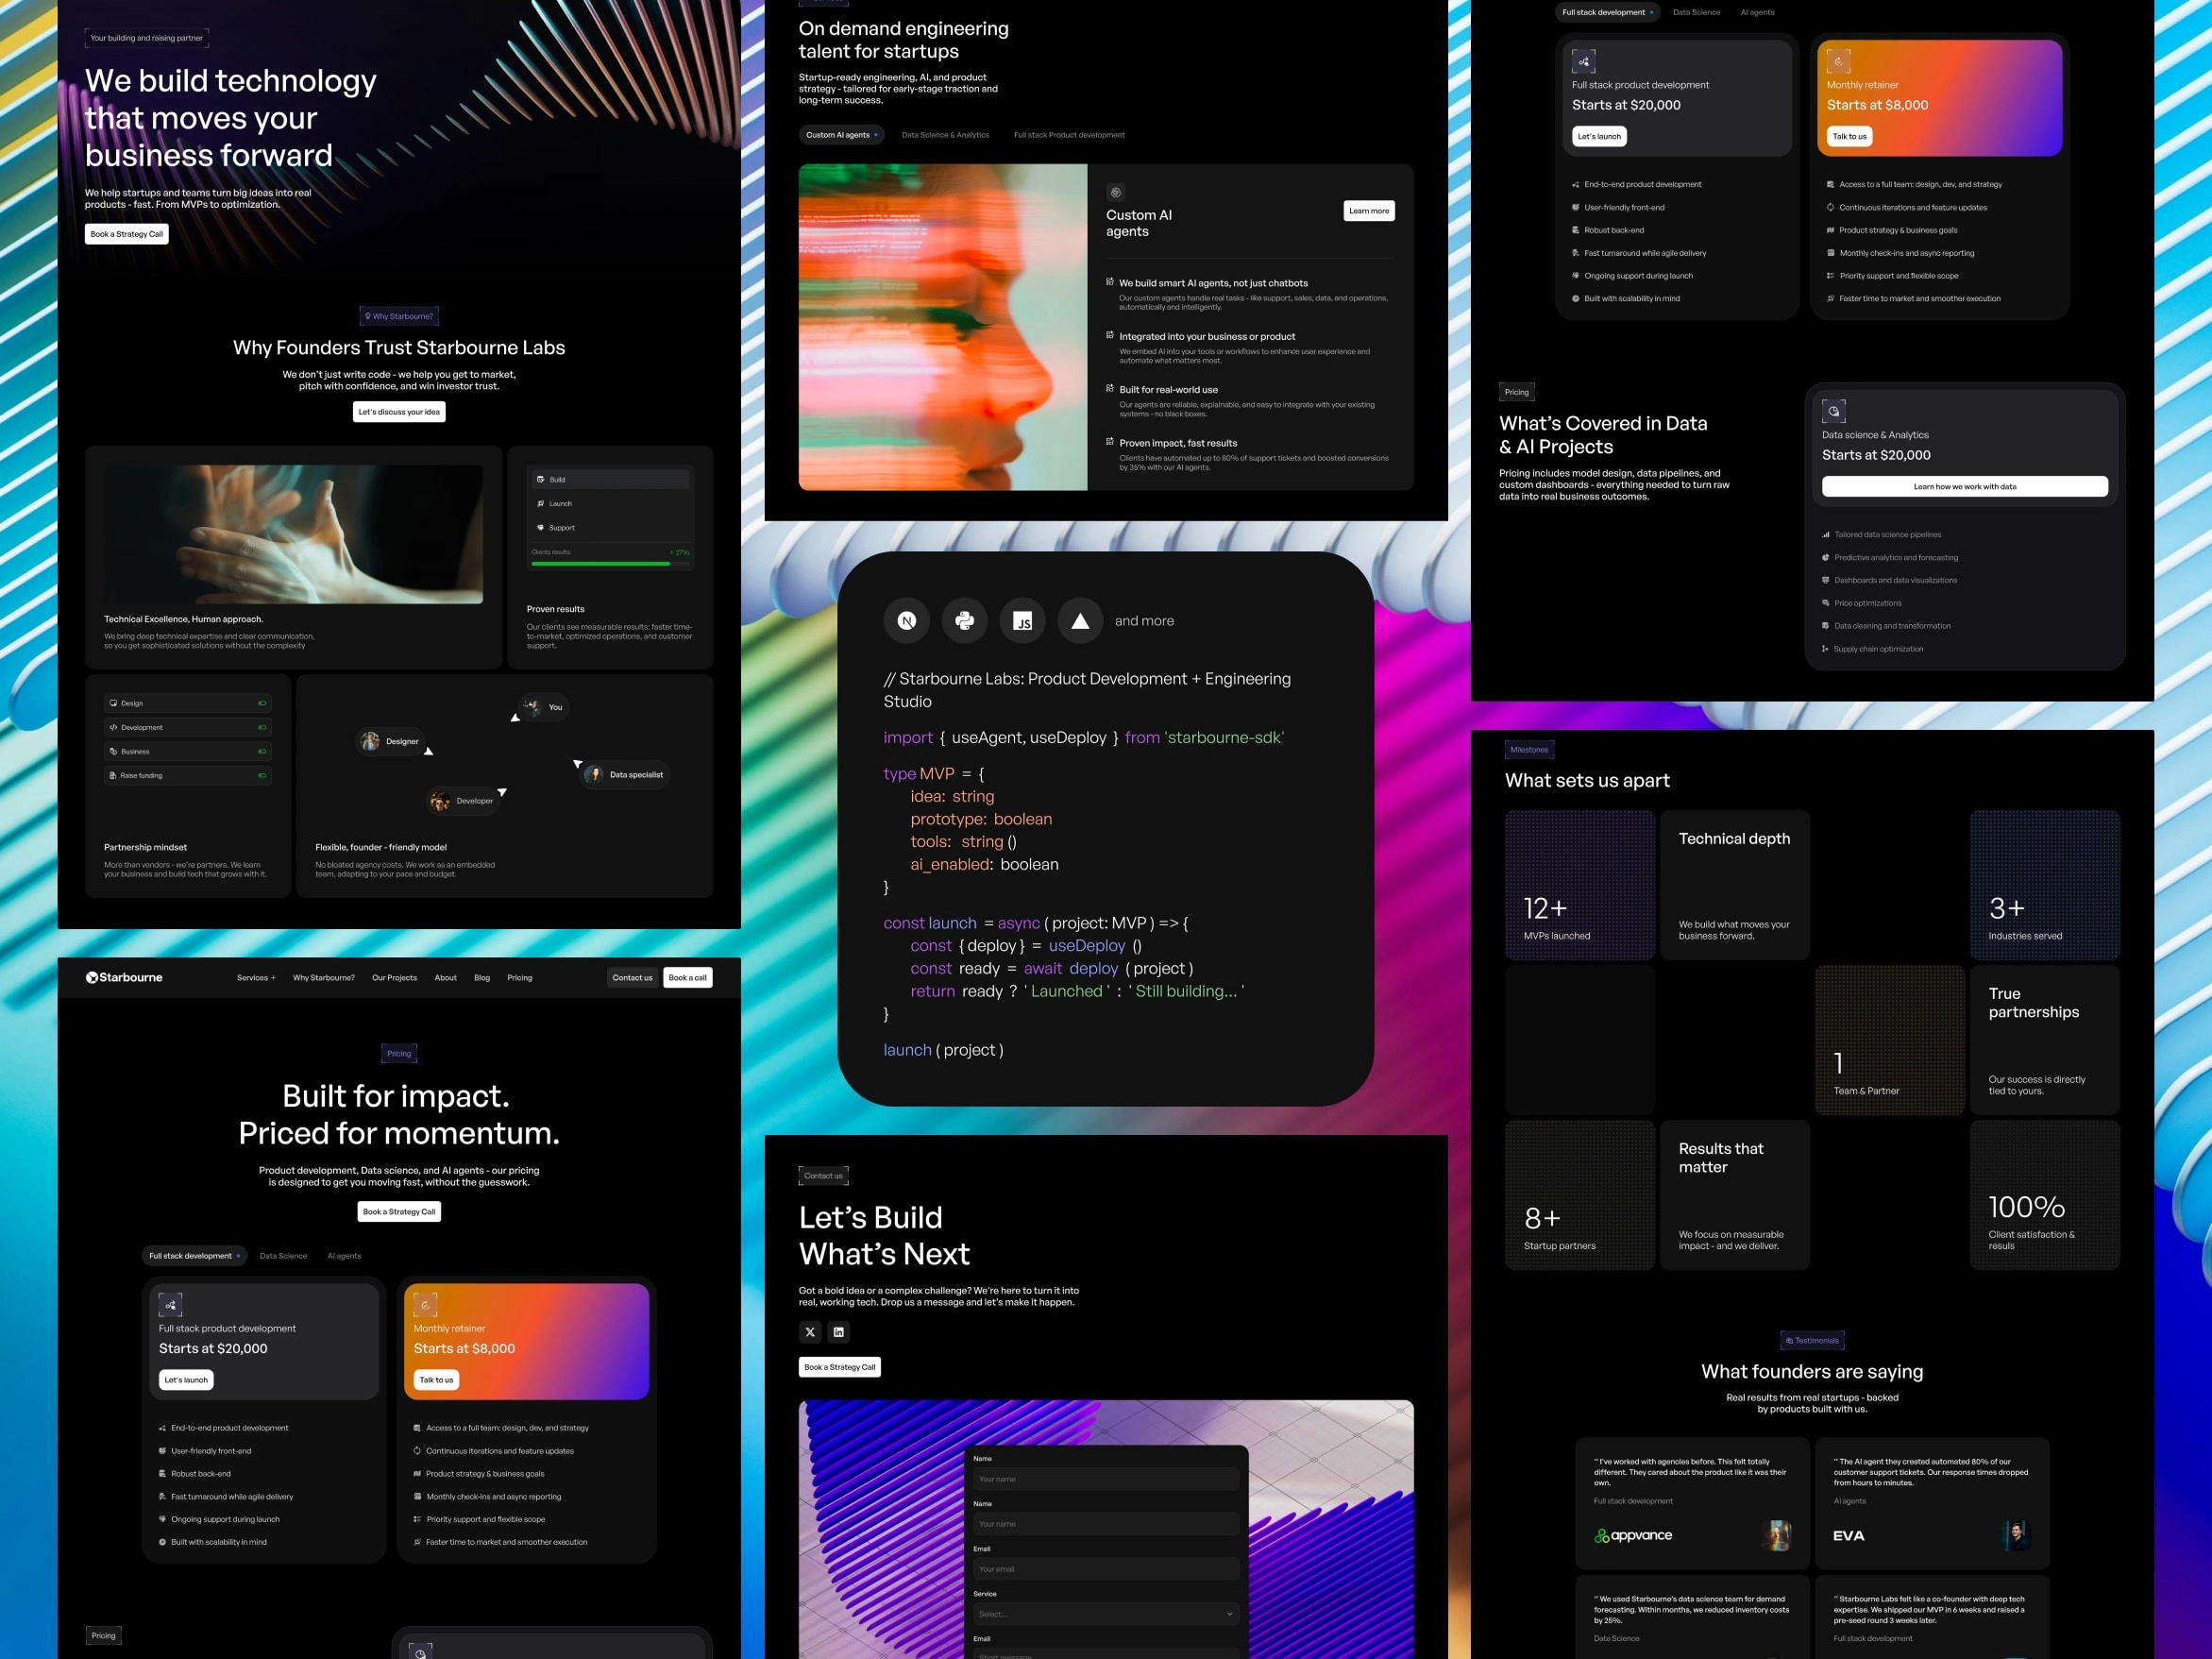Image resolution: width=2212 pixels, height=1659 pixels.
Task: Click Book a Strategy Call under Let's Build
Action: click(840, 1367)
